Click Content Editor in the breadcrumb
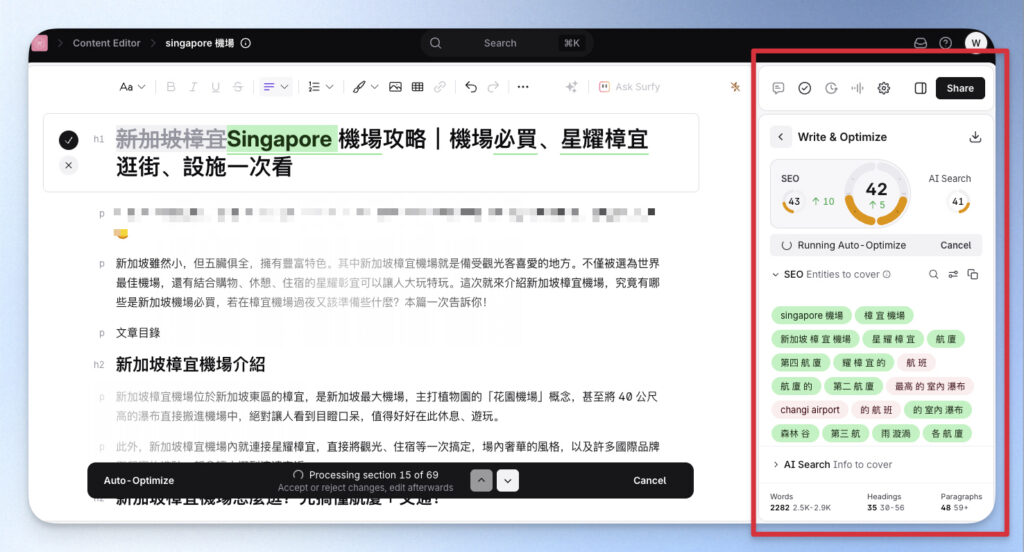Image resolution: width=1024 pixels, height=552 pixels. click(106, 43)
